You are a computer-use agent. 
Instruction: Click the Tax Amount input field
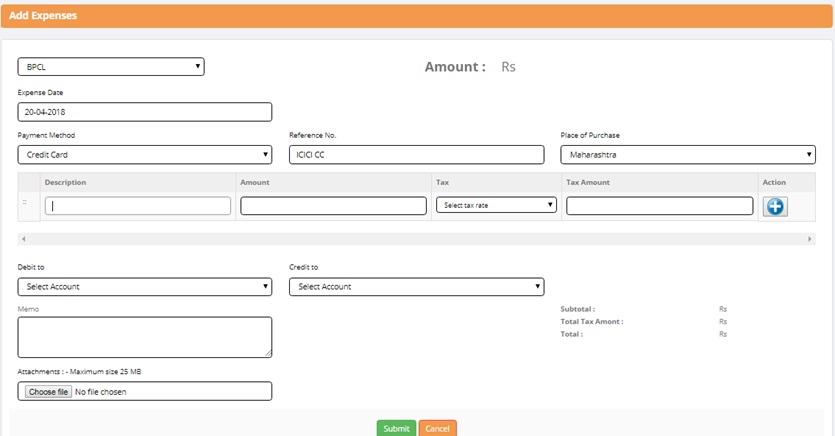click(x=659, y=206)
